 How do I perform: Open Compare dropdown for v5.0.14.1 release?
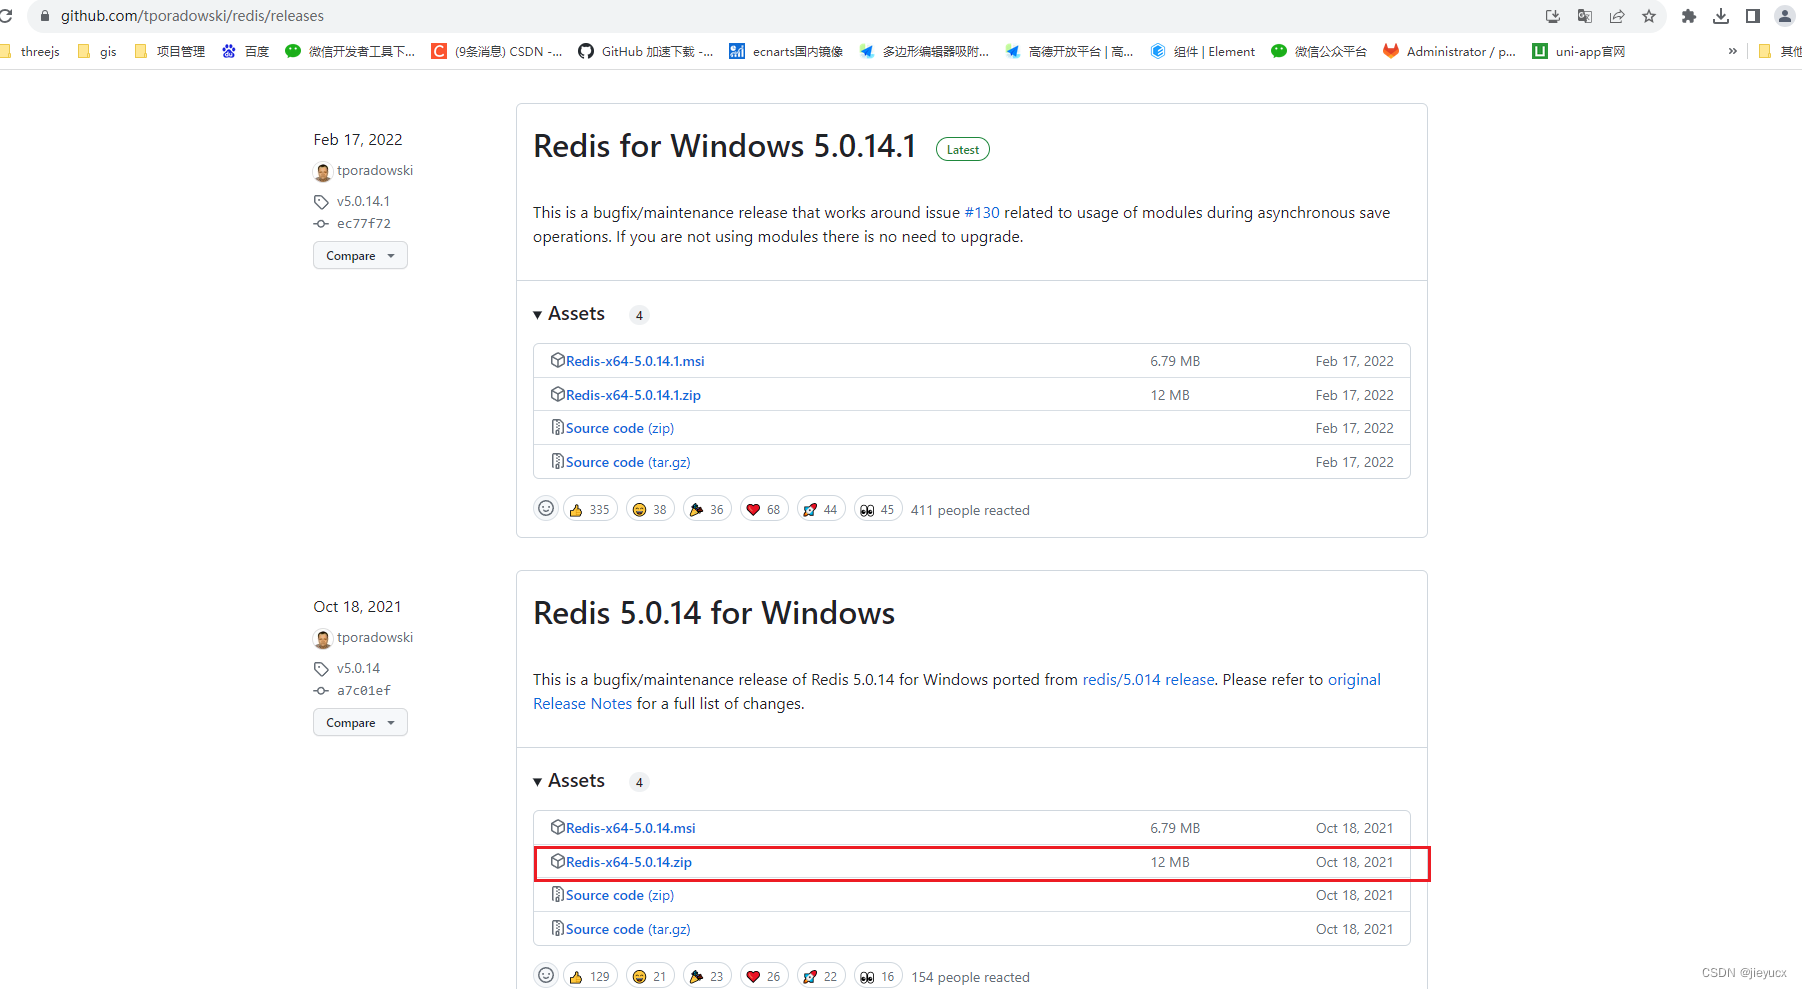coord(360,256)
